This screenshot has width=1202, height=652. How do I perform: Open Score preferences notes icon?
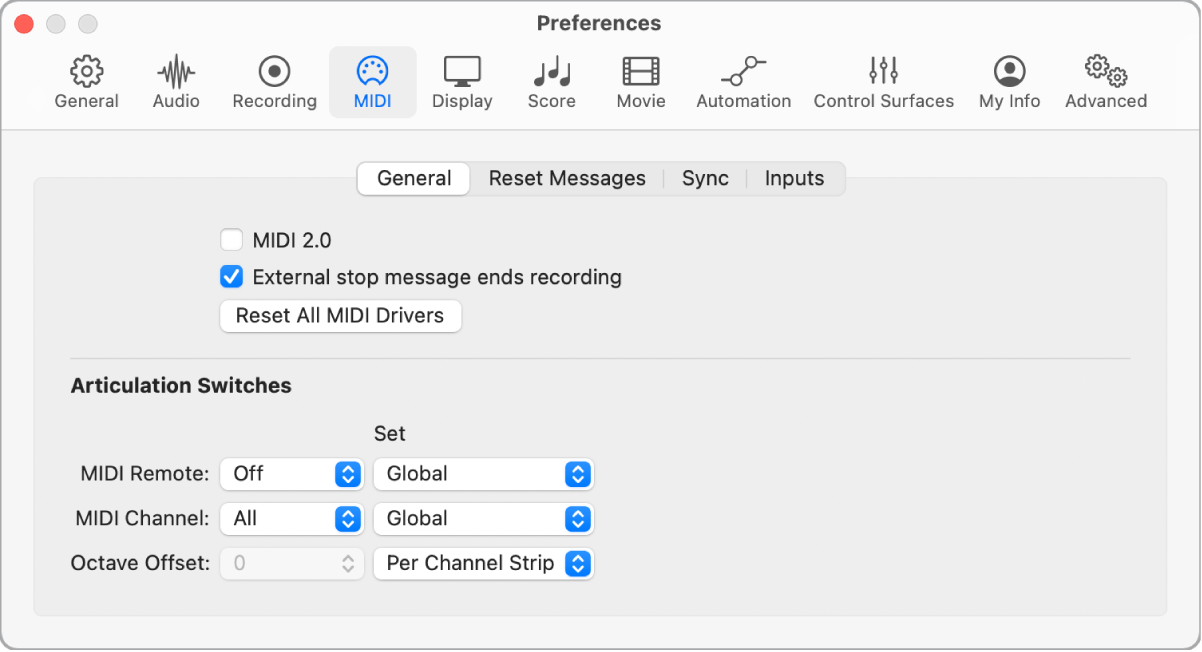pos(551,72)
